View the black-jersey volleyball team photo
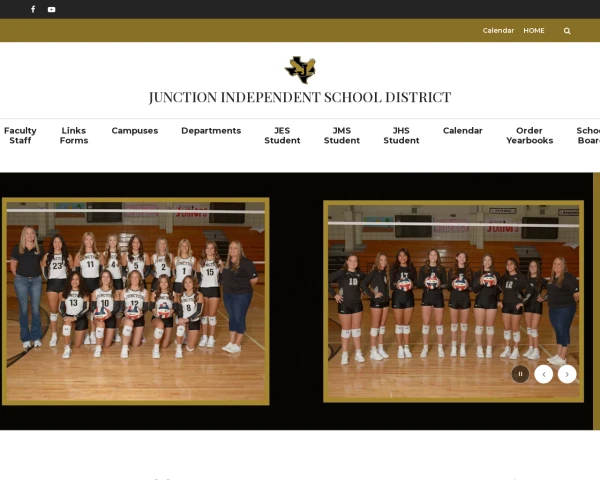The height and width of the screenshot is (480, 600). point(453,301)
